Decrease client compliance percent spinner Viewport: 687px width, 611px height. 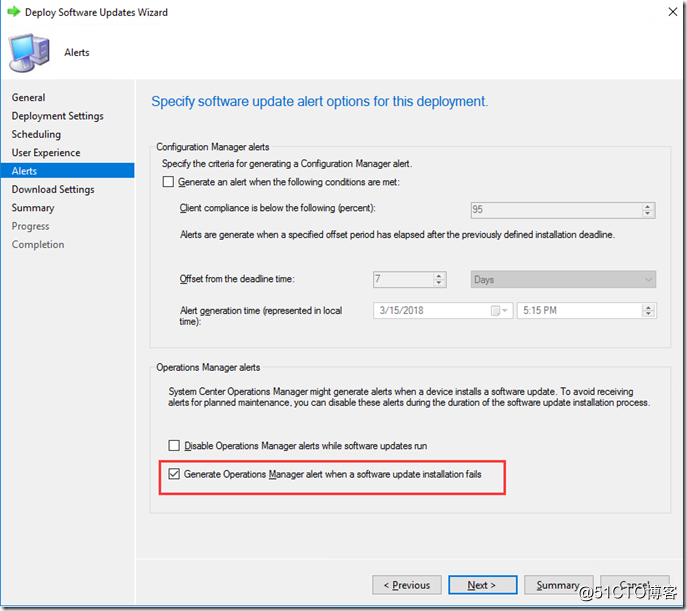coord(648,213)
